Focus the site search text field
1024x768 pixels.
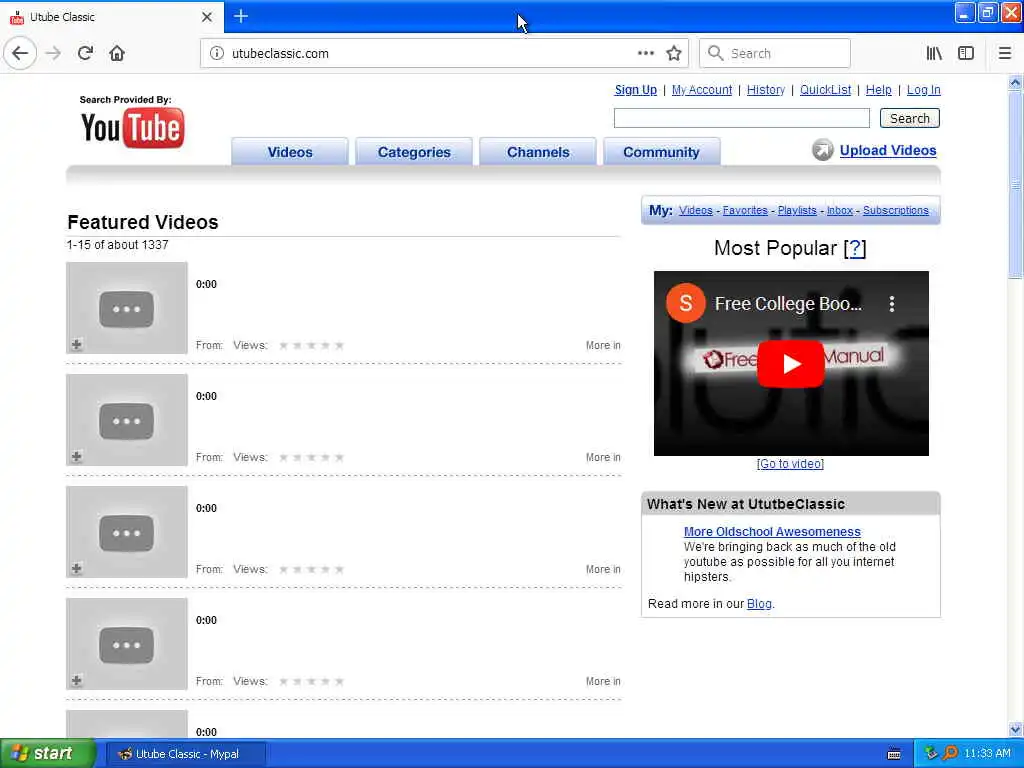point(742,118)
